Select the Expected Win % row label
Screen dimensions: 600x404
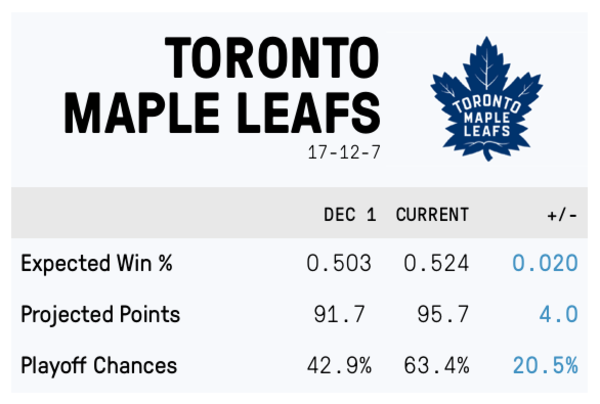[x=98, y=264]
